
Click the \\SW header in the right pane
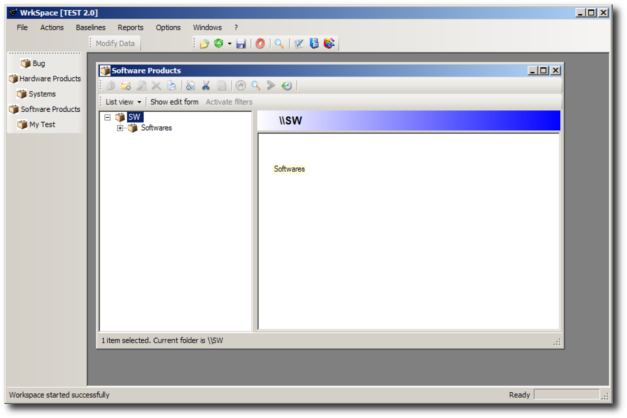[290, 120]
